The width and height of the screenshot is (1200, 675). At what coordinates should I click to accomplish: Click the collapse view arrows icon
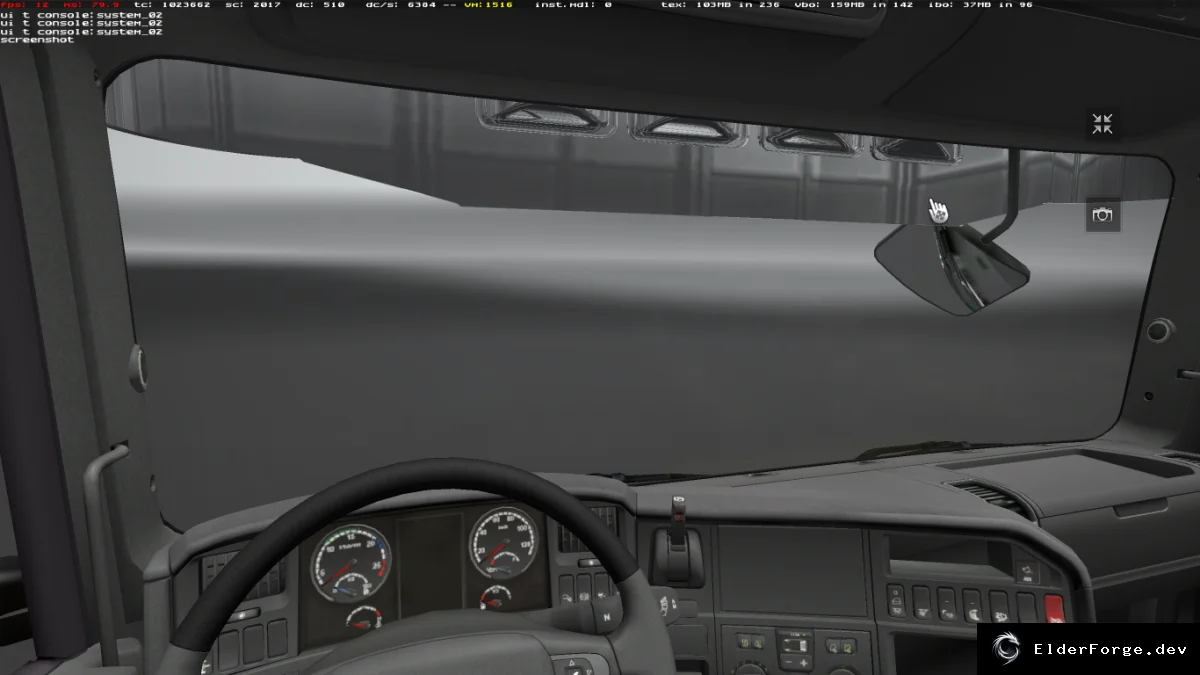pyautogui.click(x=1102, y=124)
